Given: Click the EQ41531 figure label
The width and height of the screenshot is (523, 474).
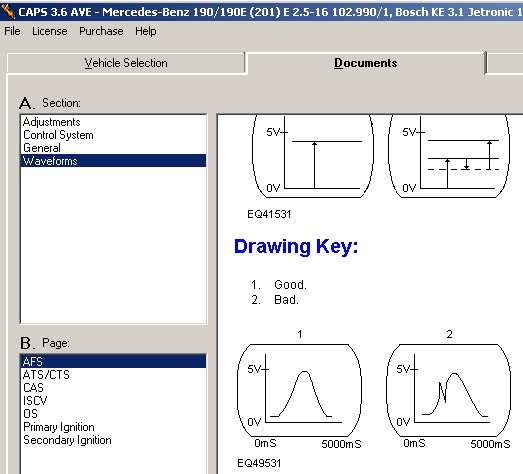Looking at the screenshot, I should point(269,214).
